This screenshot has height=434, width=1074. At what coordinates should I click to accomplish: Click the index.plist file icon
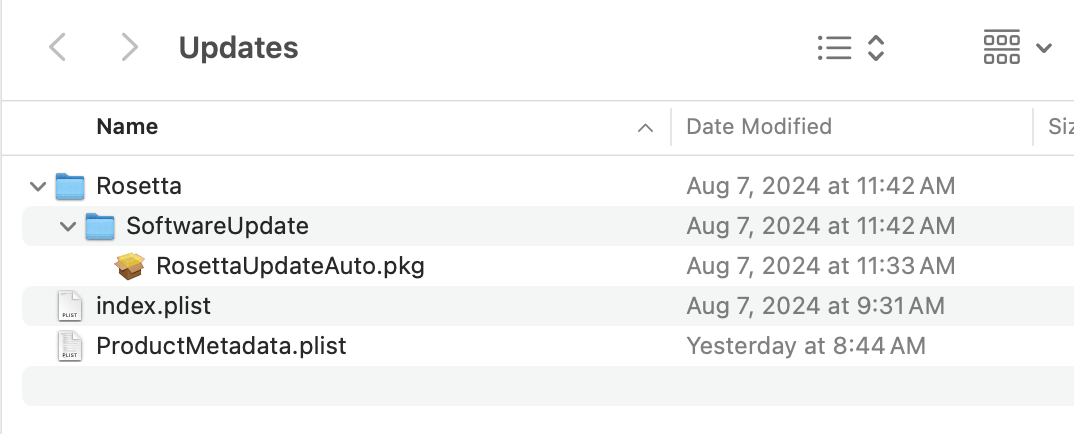pyautogui.click(x=70, y=306)
